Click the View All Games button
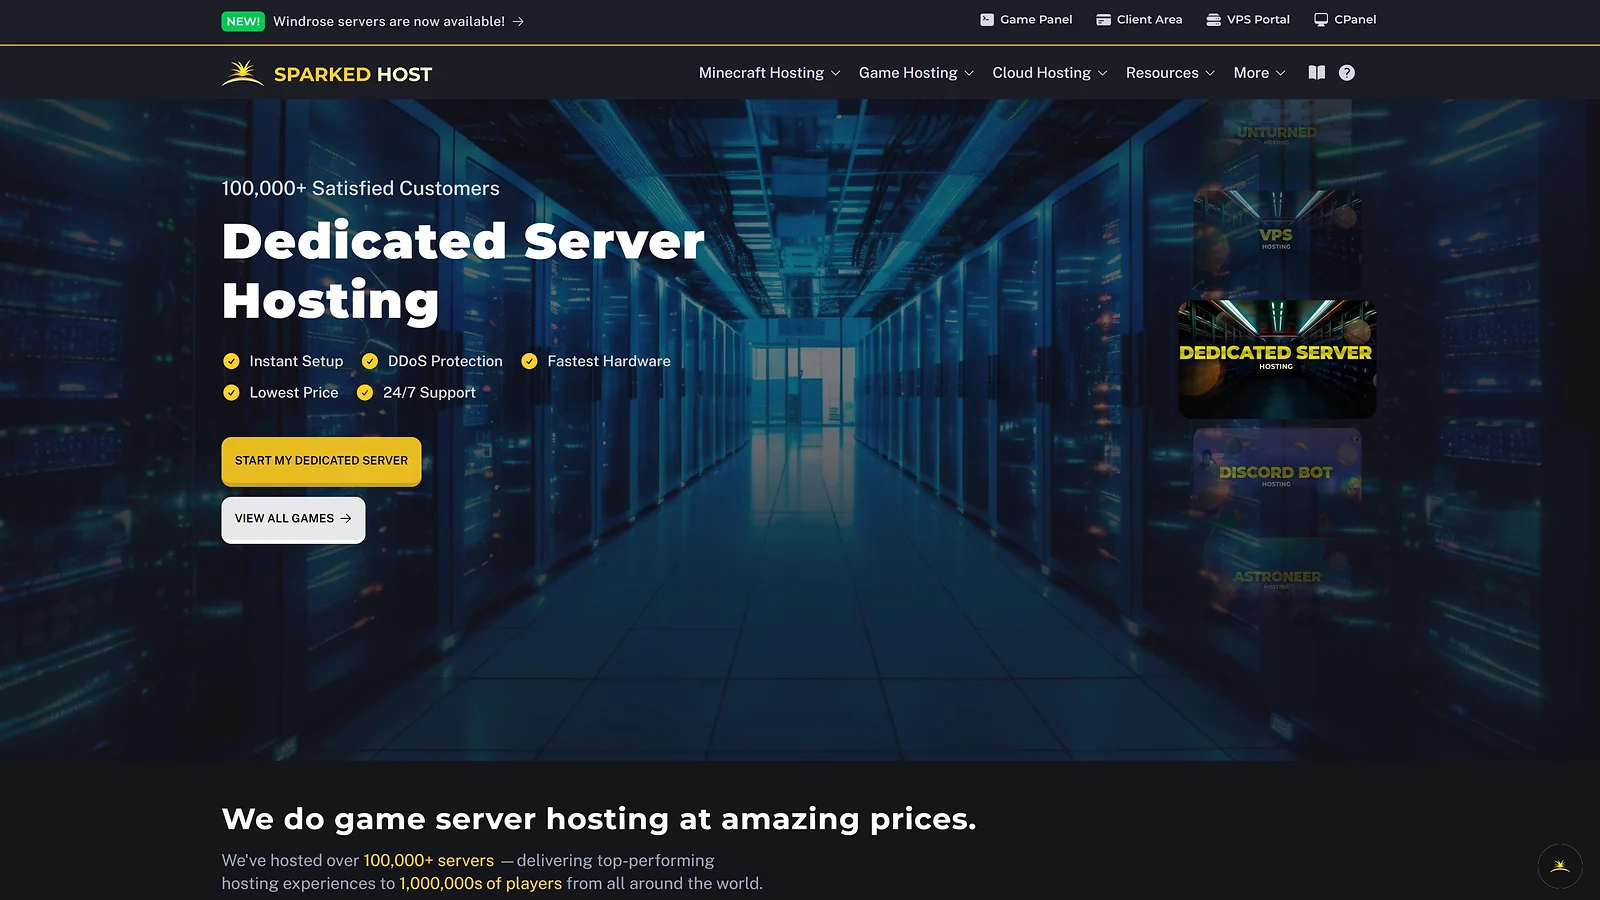 click(x=293, y=519)
